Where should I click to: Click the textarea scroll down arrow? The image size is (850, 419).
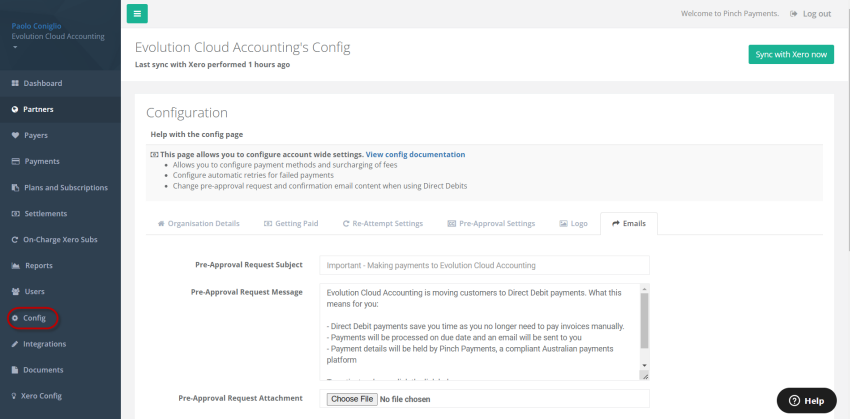click(x=644, y=366)
